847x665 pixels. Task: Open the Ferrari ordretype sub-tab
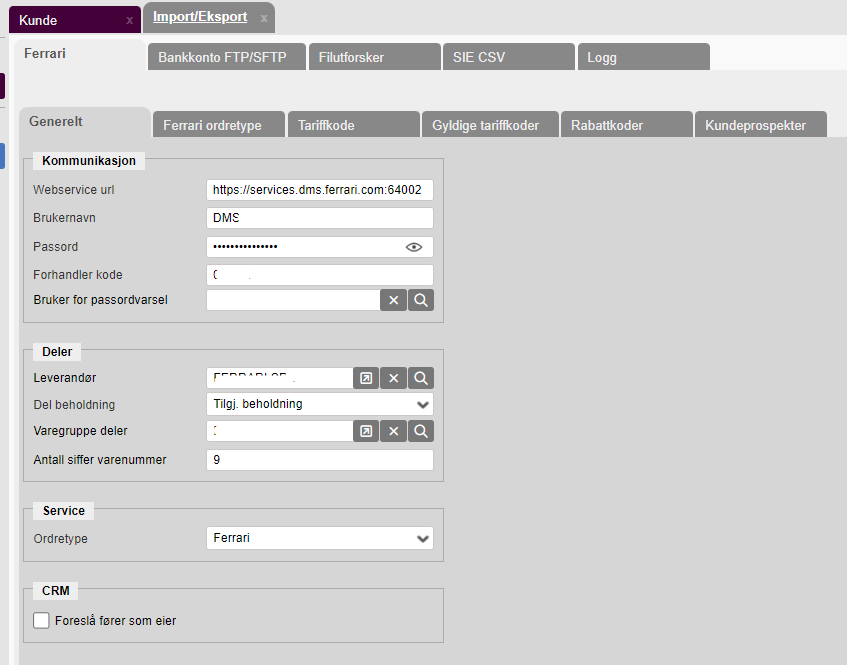(218, 125)
